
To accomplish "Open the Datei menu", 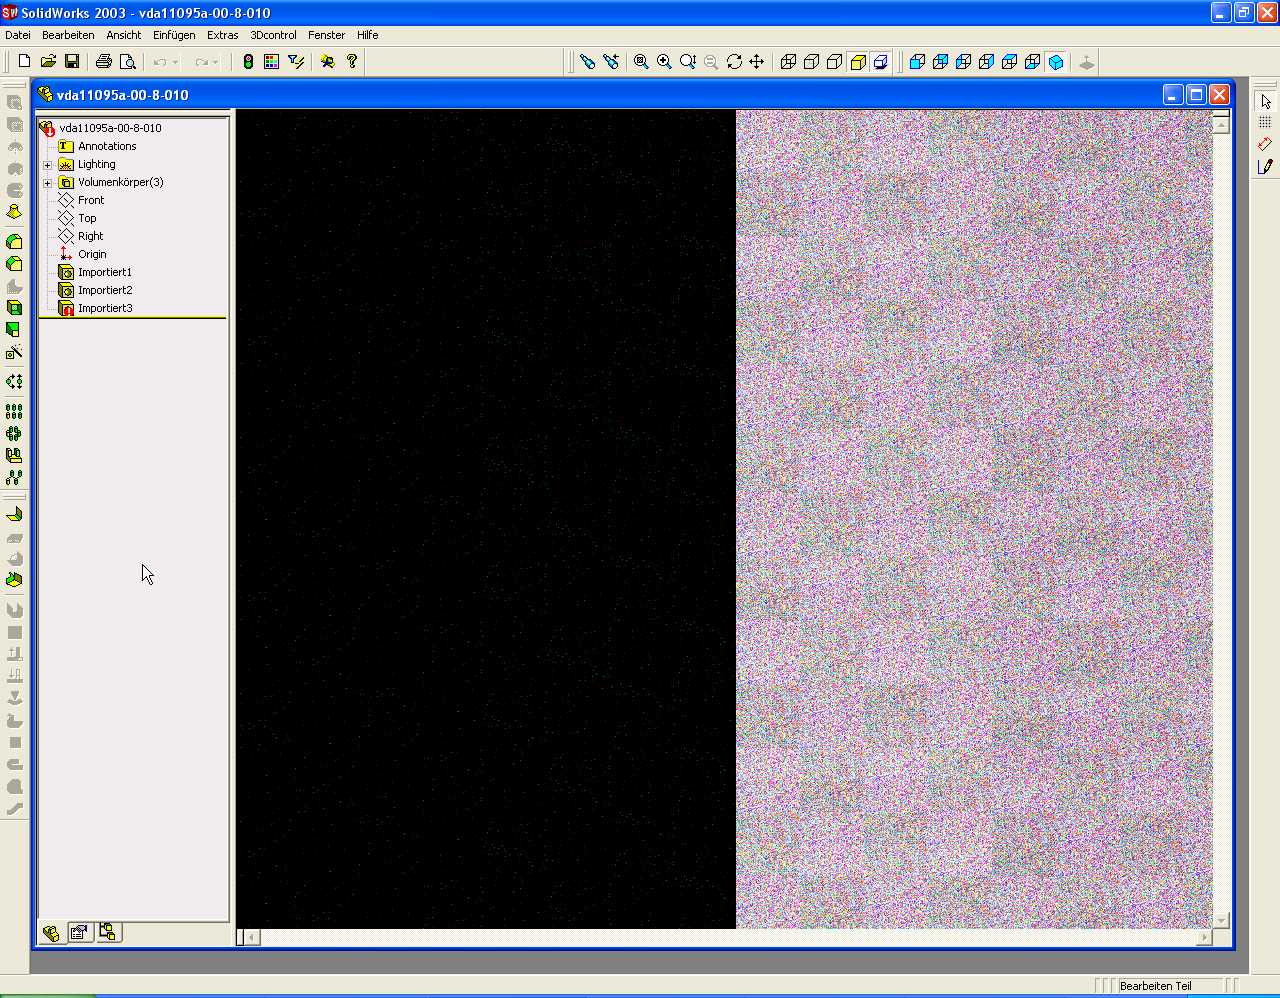I will pyautogui.click(x=18, y=35).
